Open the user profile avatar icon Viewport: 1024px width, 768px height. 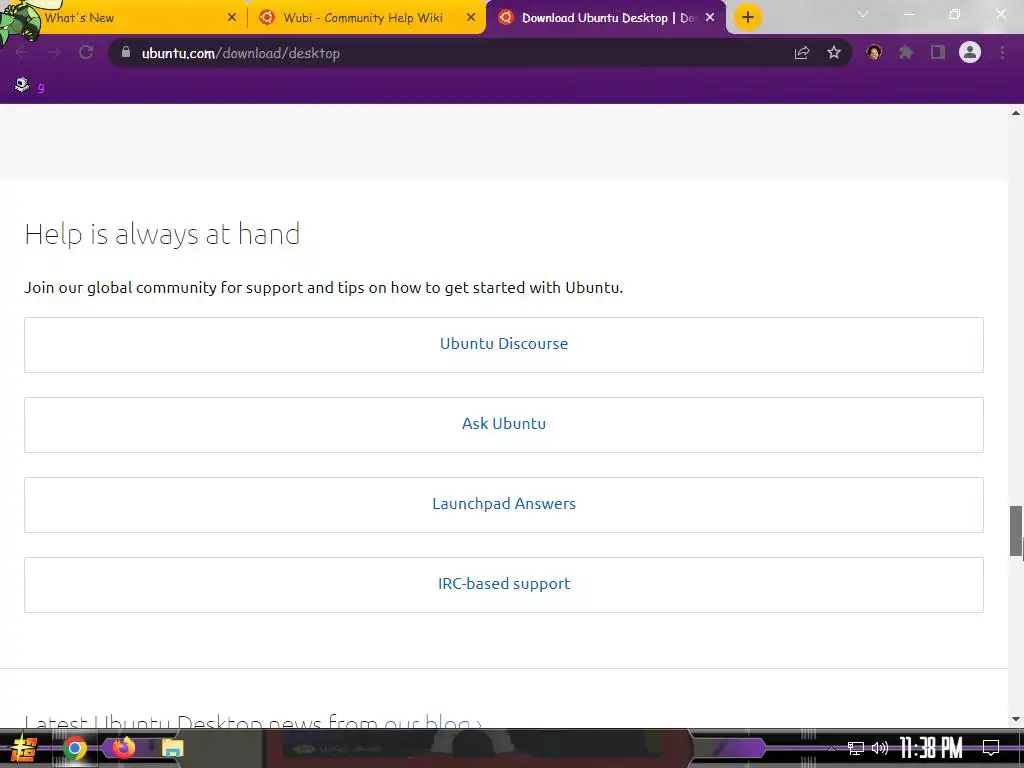tap(970, 52)
